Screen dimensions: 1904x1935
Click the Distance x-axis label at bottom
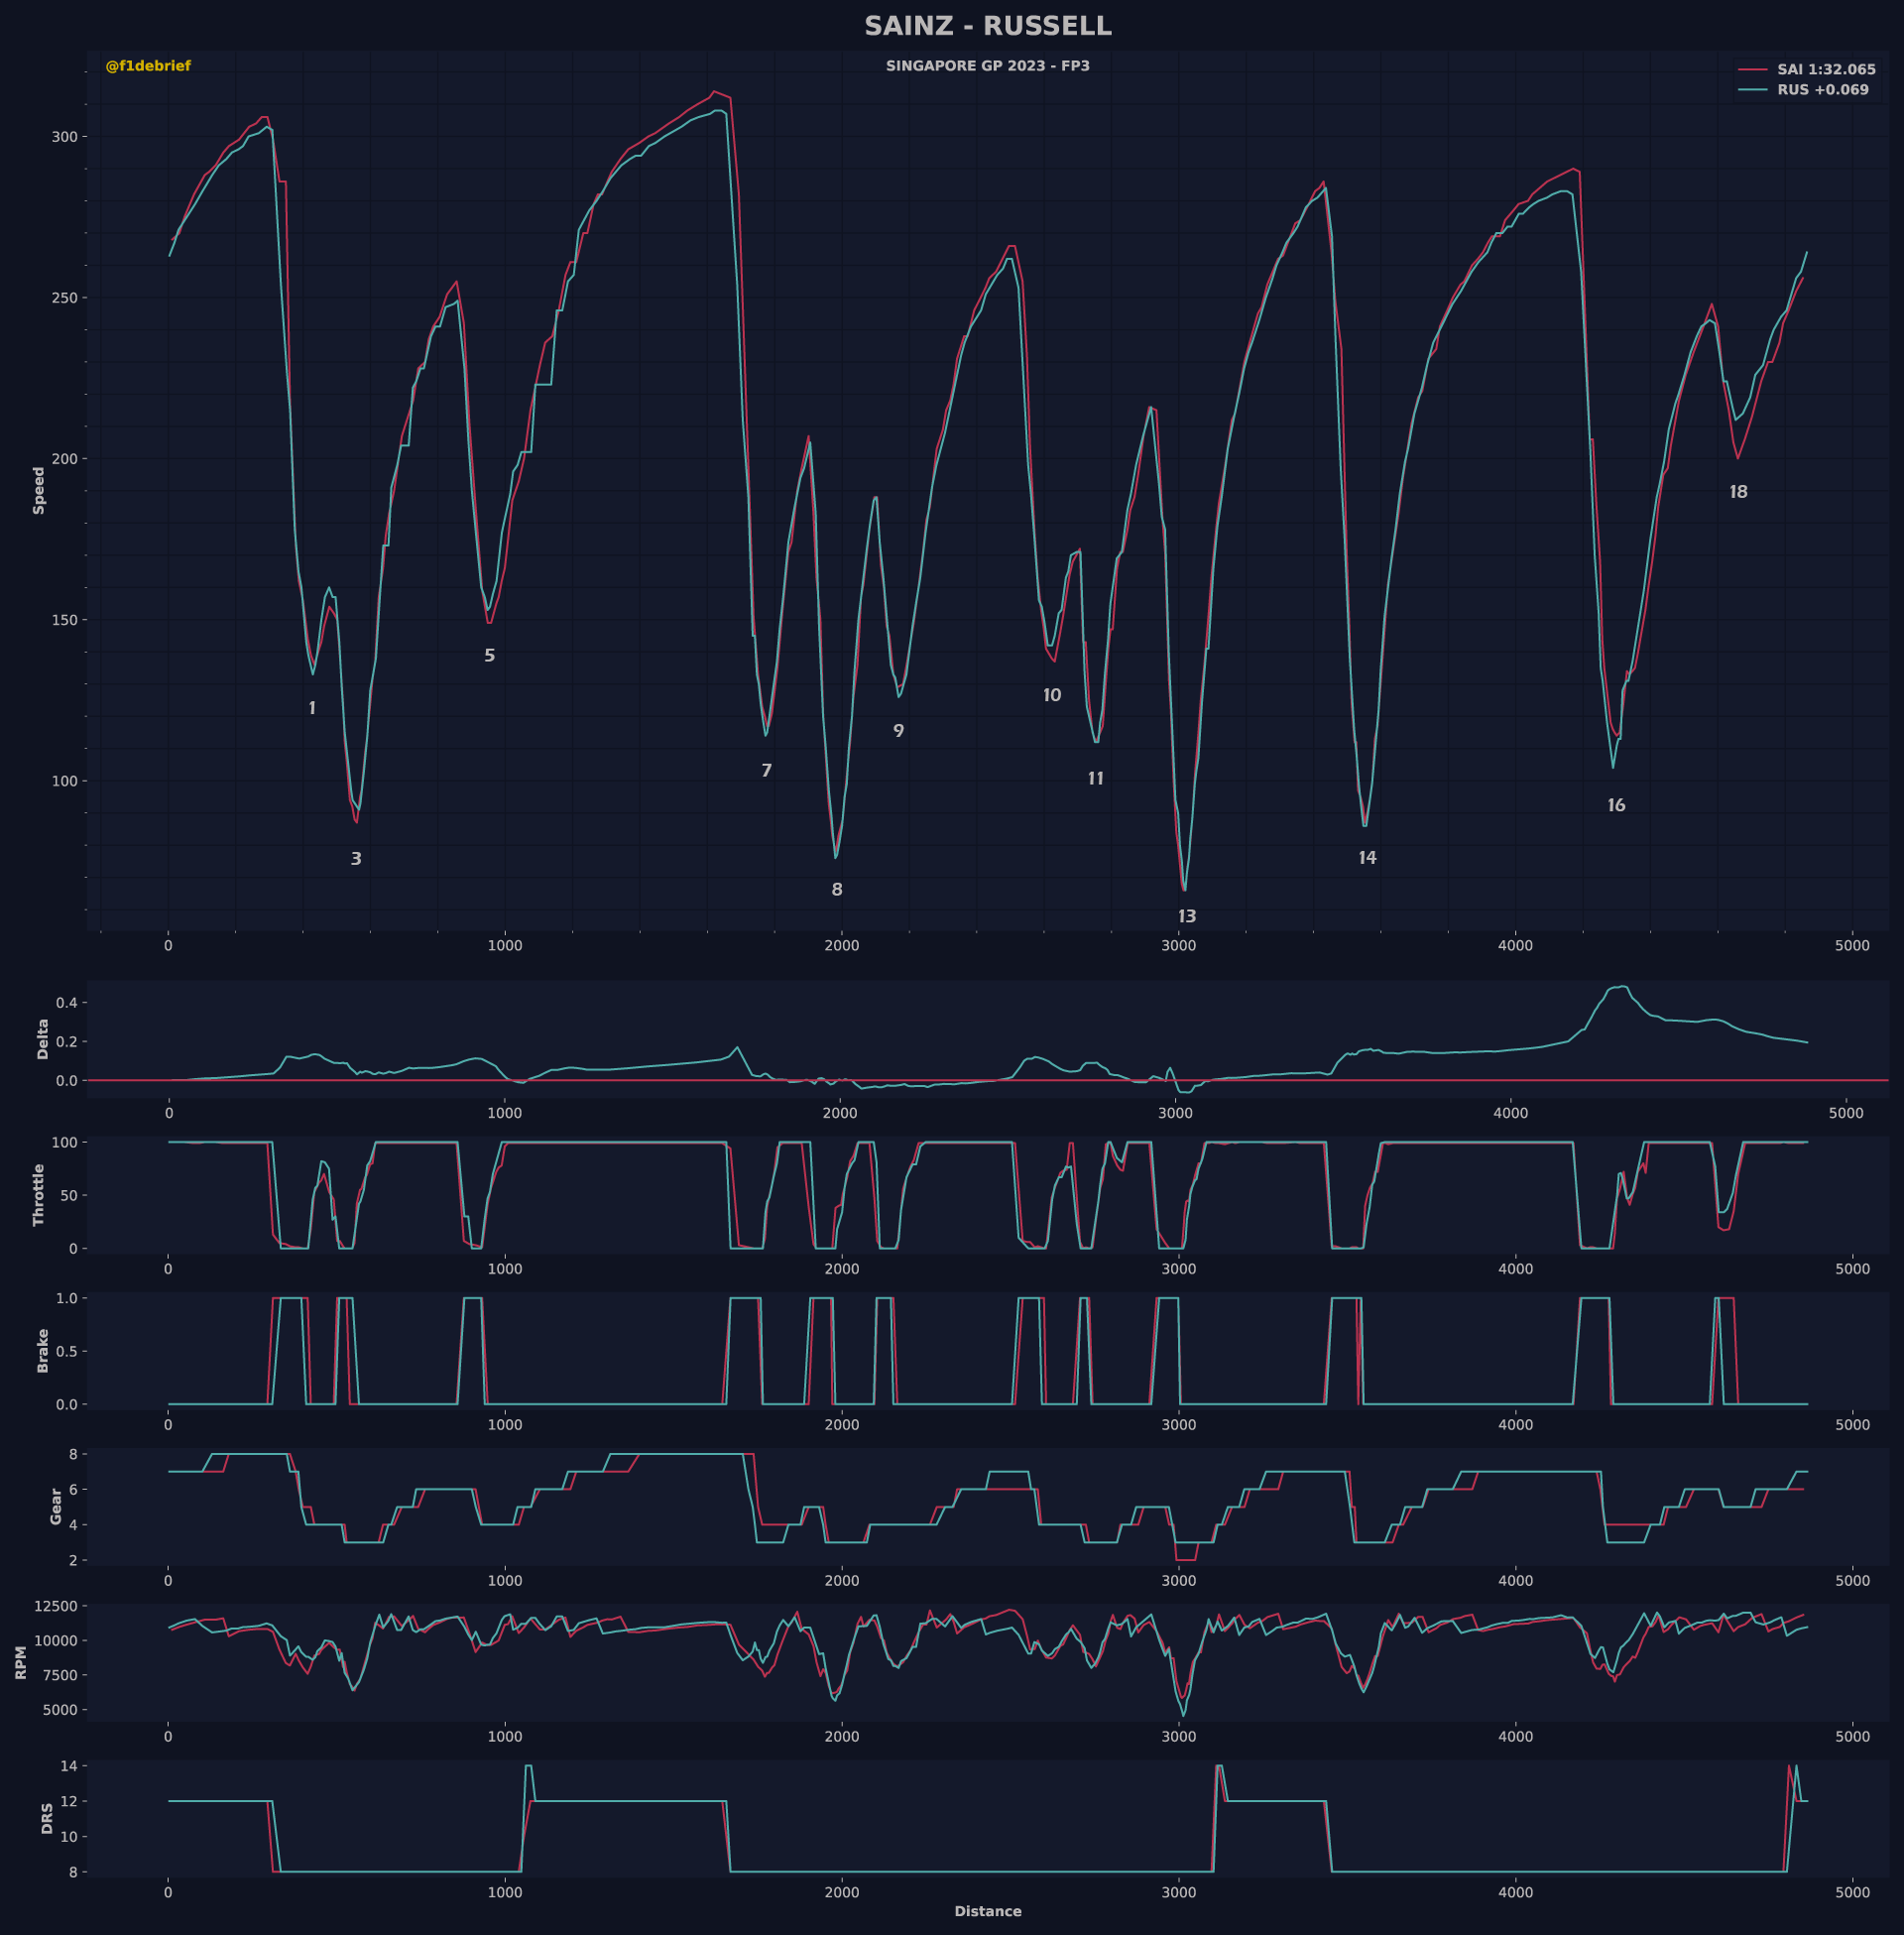[x=987, y=1911]
